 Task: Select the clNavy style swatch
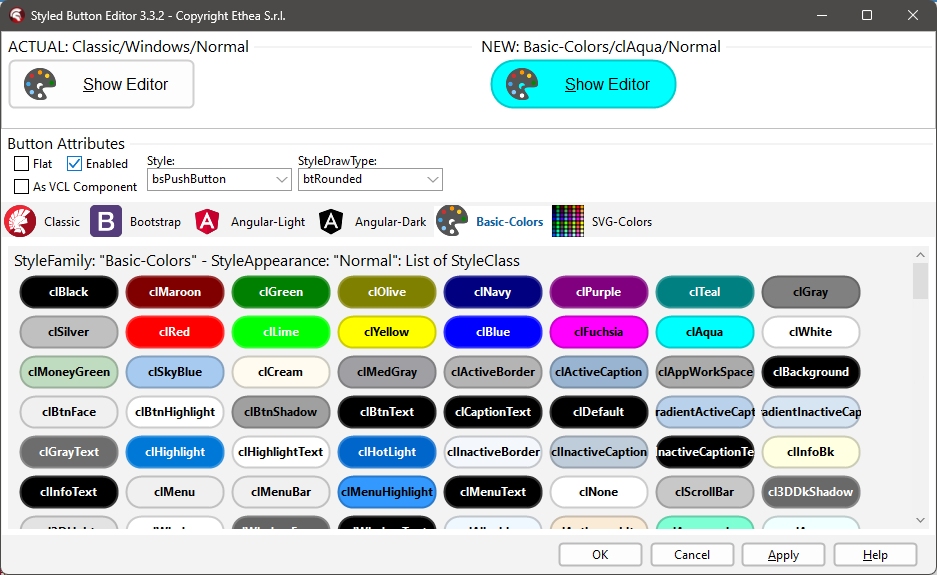(x=493, y=292)
